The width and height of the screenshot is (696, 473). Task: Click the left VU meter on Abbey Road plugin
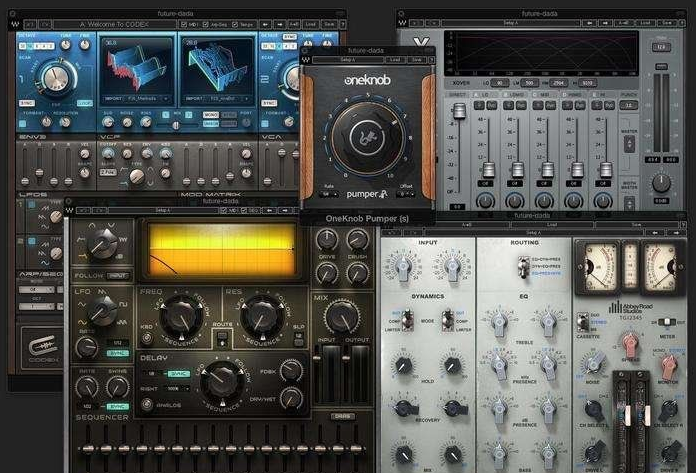point(599,268)
